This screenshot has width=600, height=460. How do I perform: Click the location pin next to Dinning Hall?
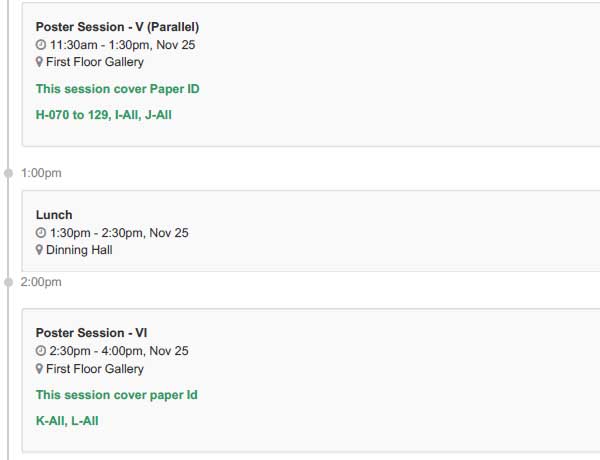[x=39, y=250]
